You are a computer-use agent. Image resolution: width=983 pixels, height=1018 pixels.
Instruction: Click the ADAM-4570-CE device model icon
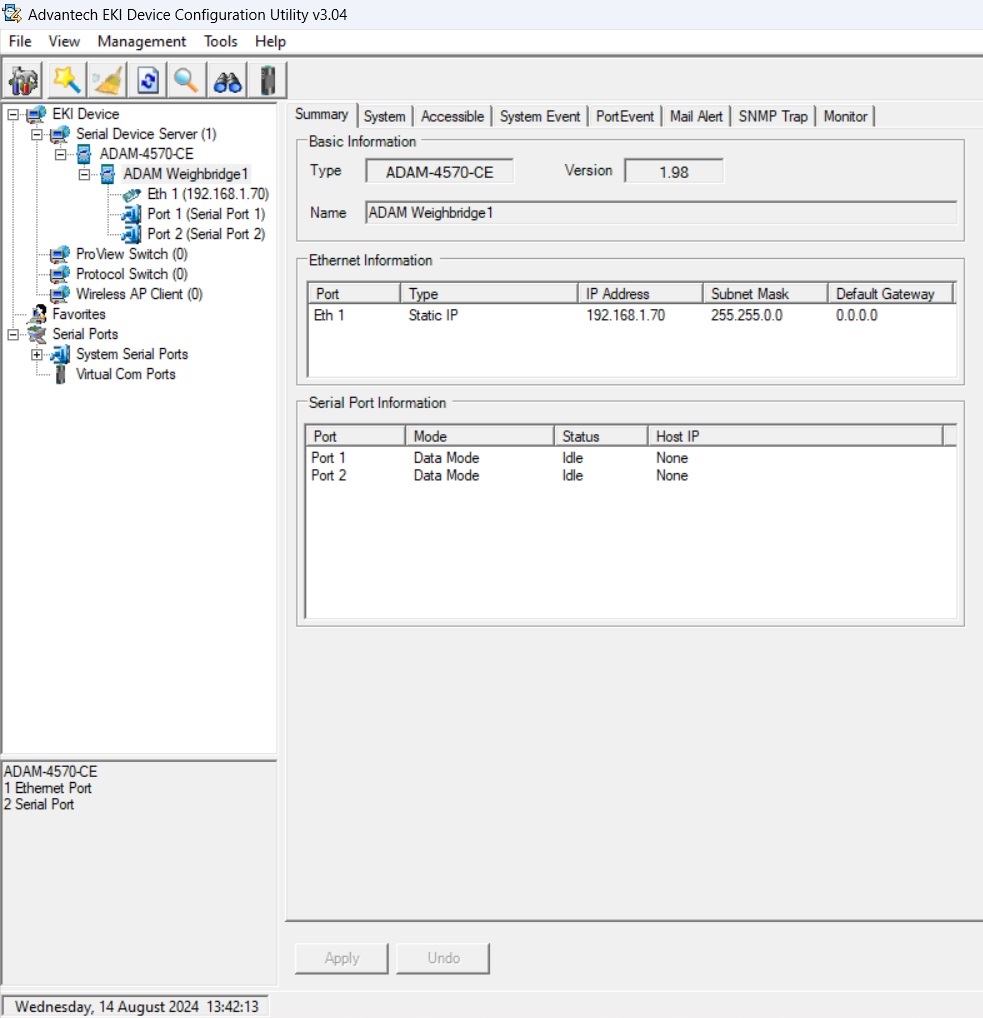[x=84, y=155]
